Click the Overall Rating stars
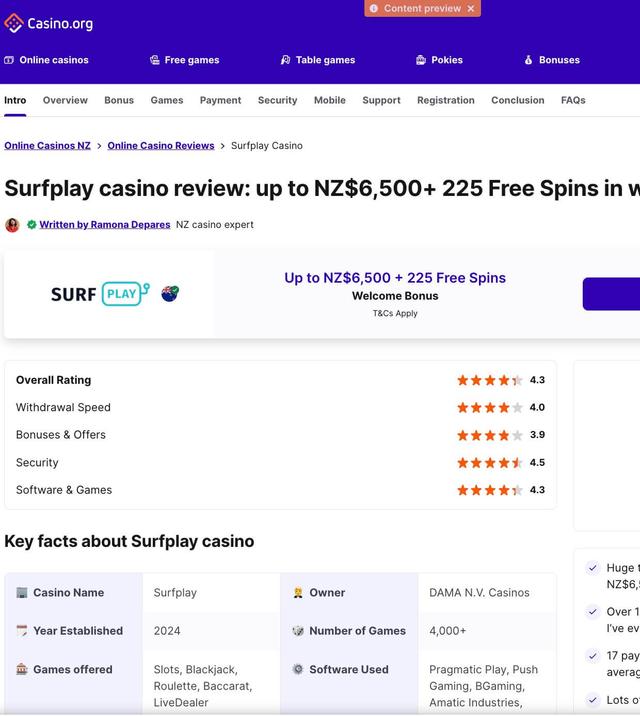 click(489, 380)
